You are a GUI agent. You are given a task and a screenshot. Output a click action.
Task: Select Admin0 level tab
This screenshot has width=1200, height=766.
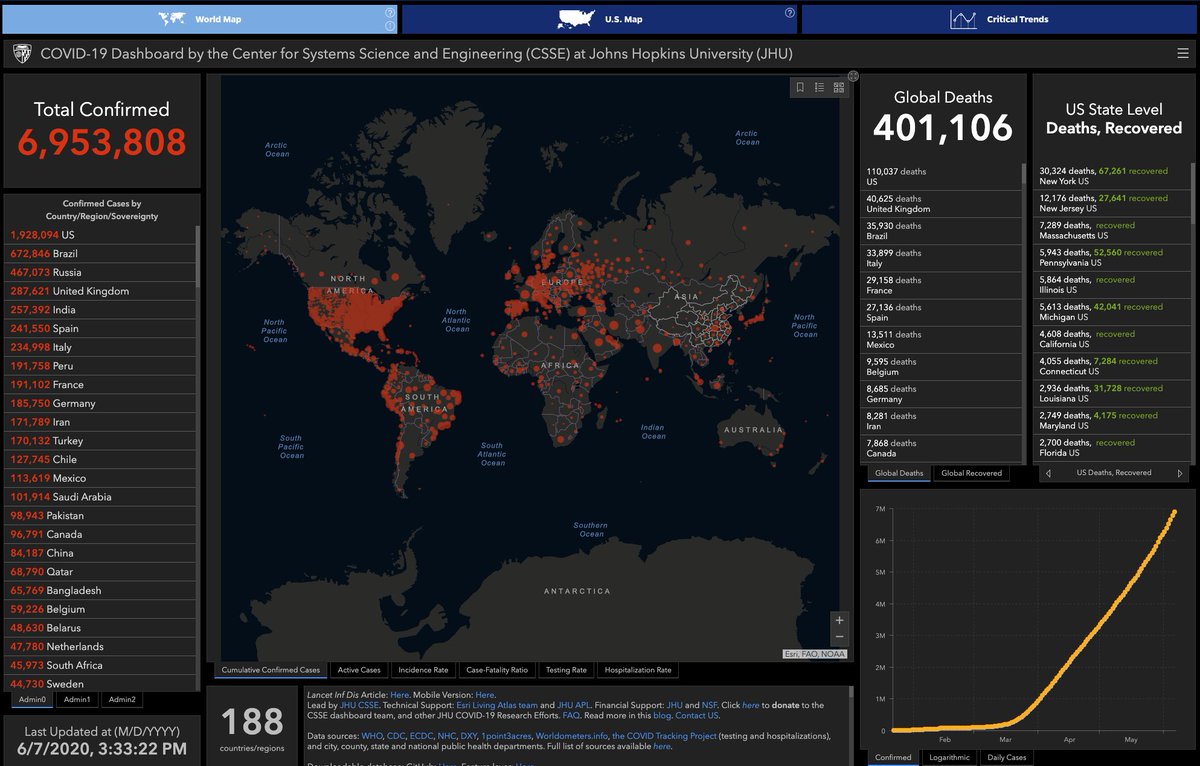(31, 699)
